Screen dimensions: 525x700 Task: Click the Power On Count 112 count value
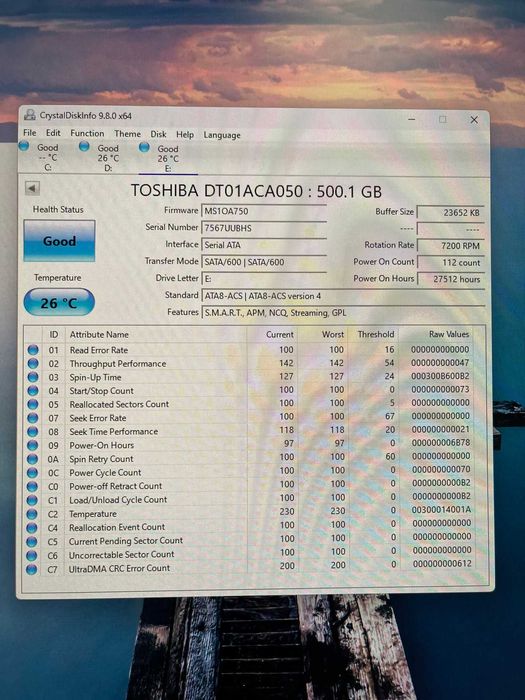click(450, 262)
